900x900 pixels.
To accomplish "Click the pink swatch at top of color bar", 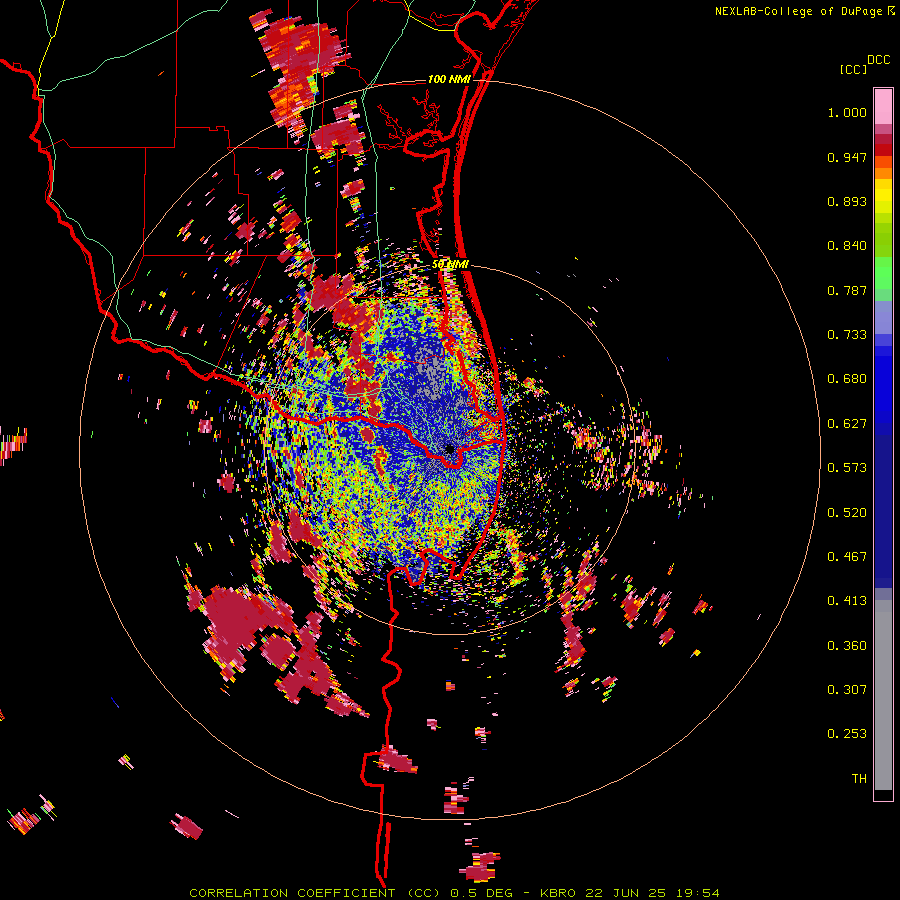I will (883, 106).
